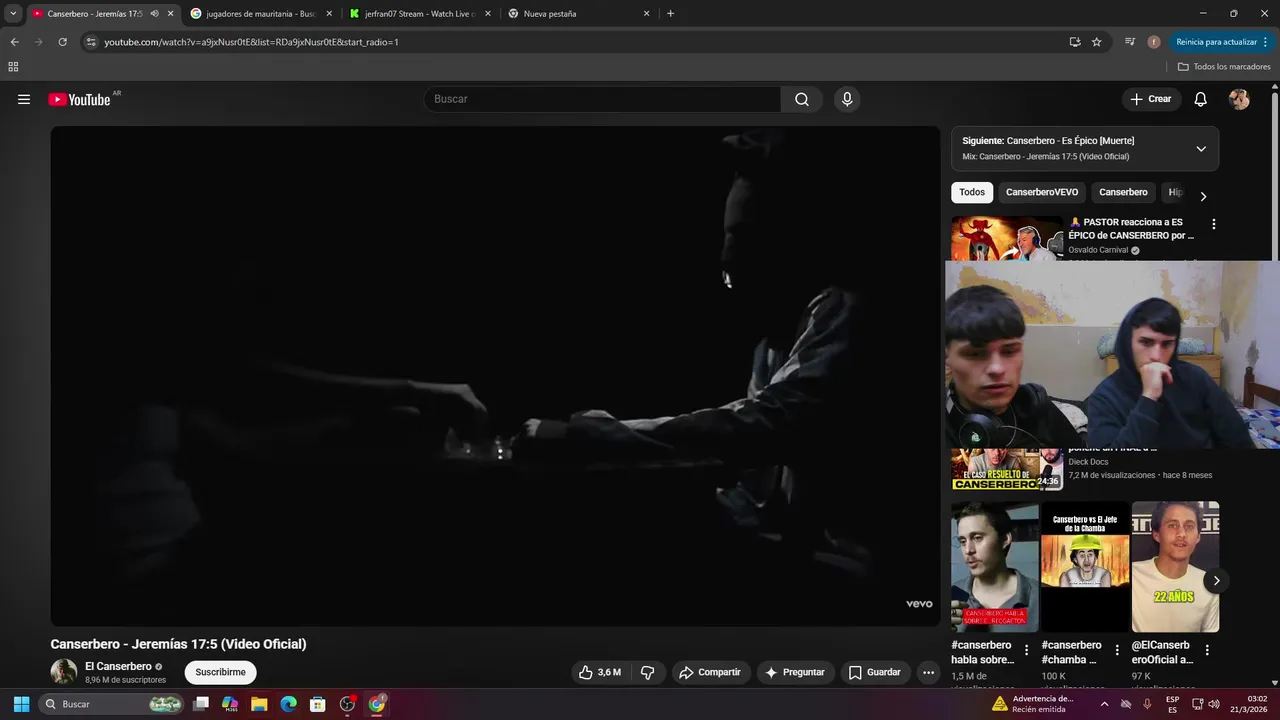Open YouTube notifications bell

[x=1200, y=99]
